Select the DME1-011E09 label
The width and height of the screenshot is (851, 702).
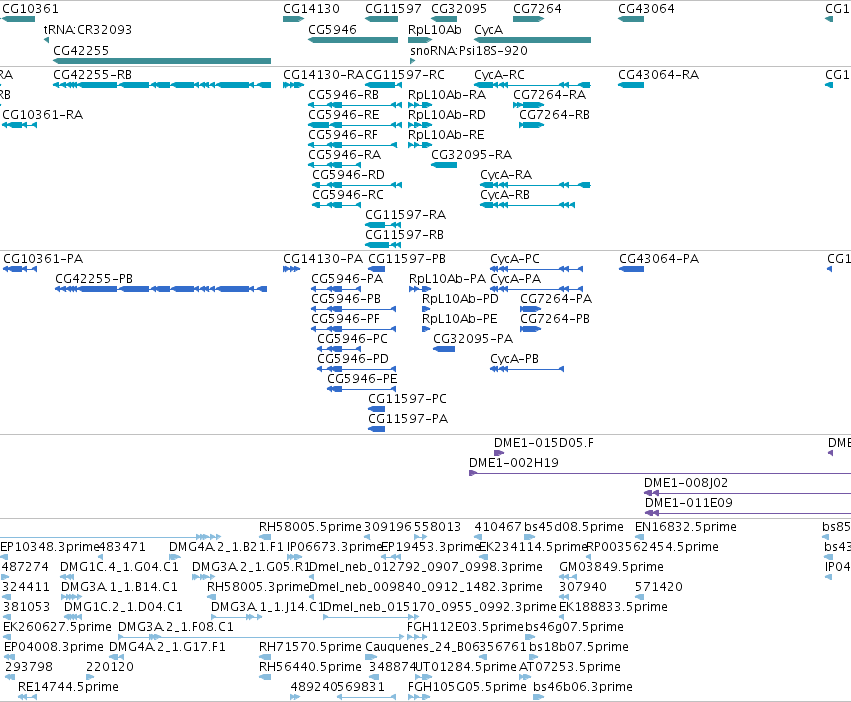coord(689,504)
